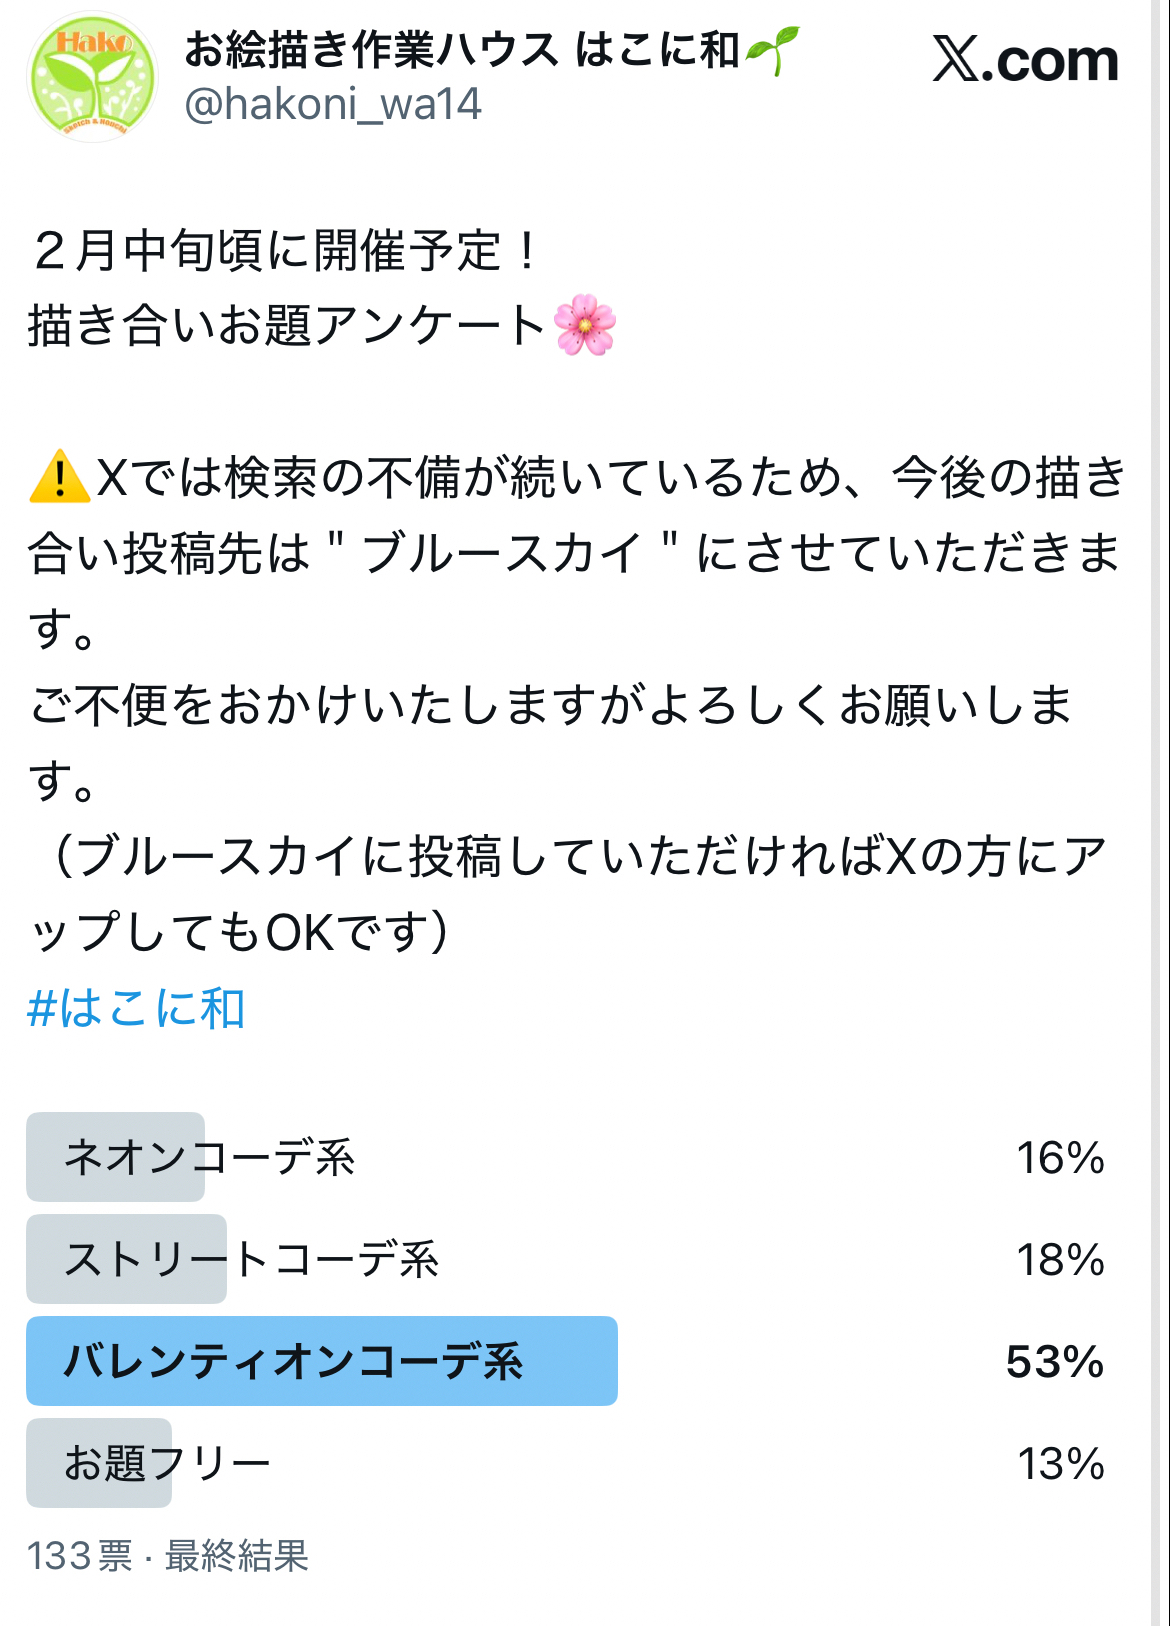Click the seedling emoji beside the display name
Screen dimensions: 1170x1626
[772, 50]
